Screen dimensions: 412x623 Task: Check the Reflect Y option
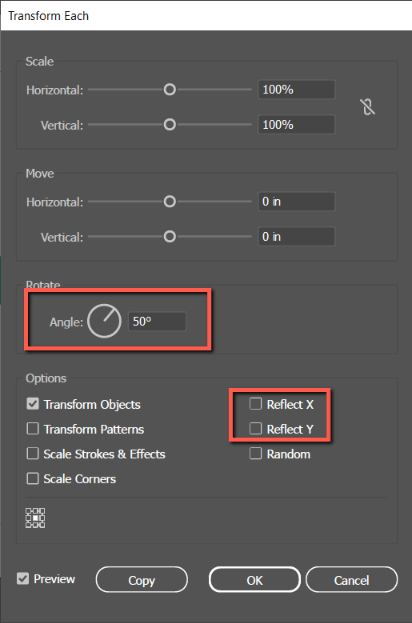click(255, 429)
